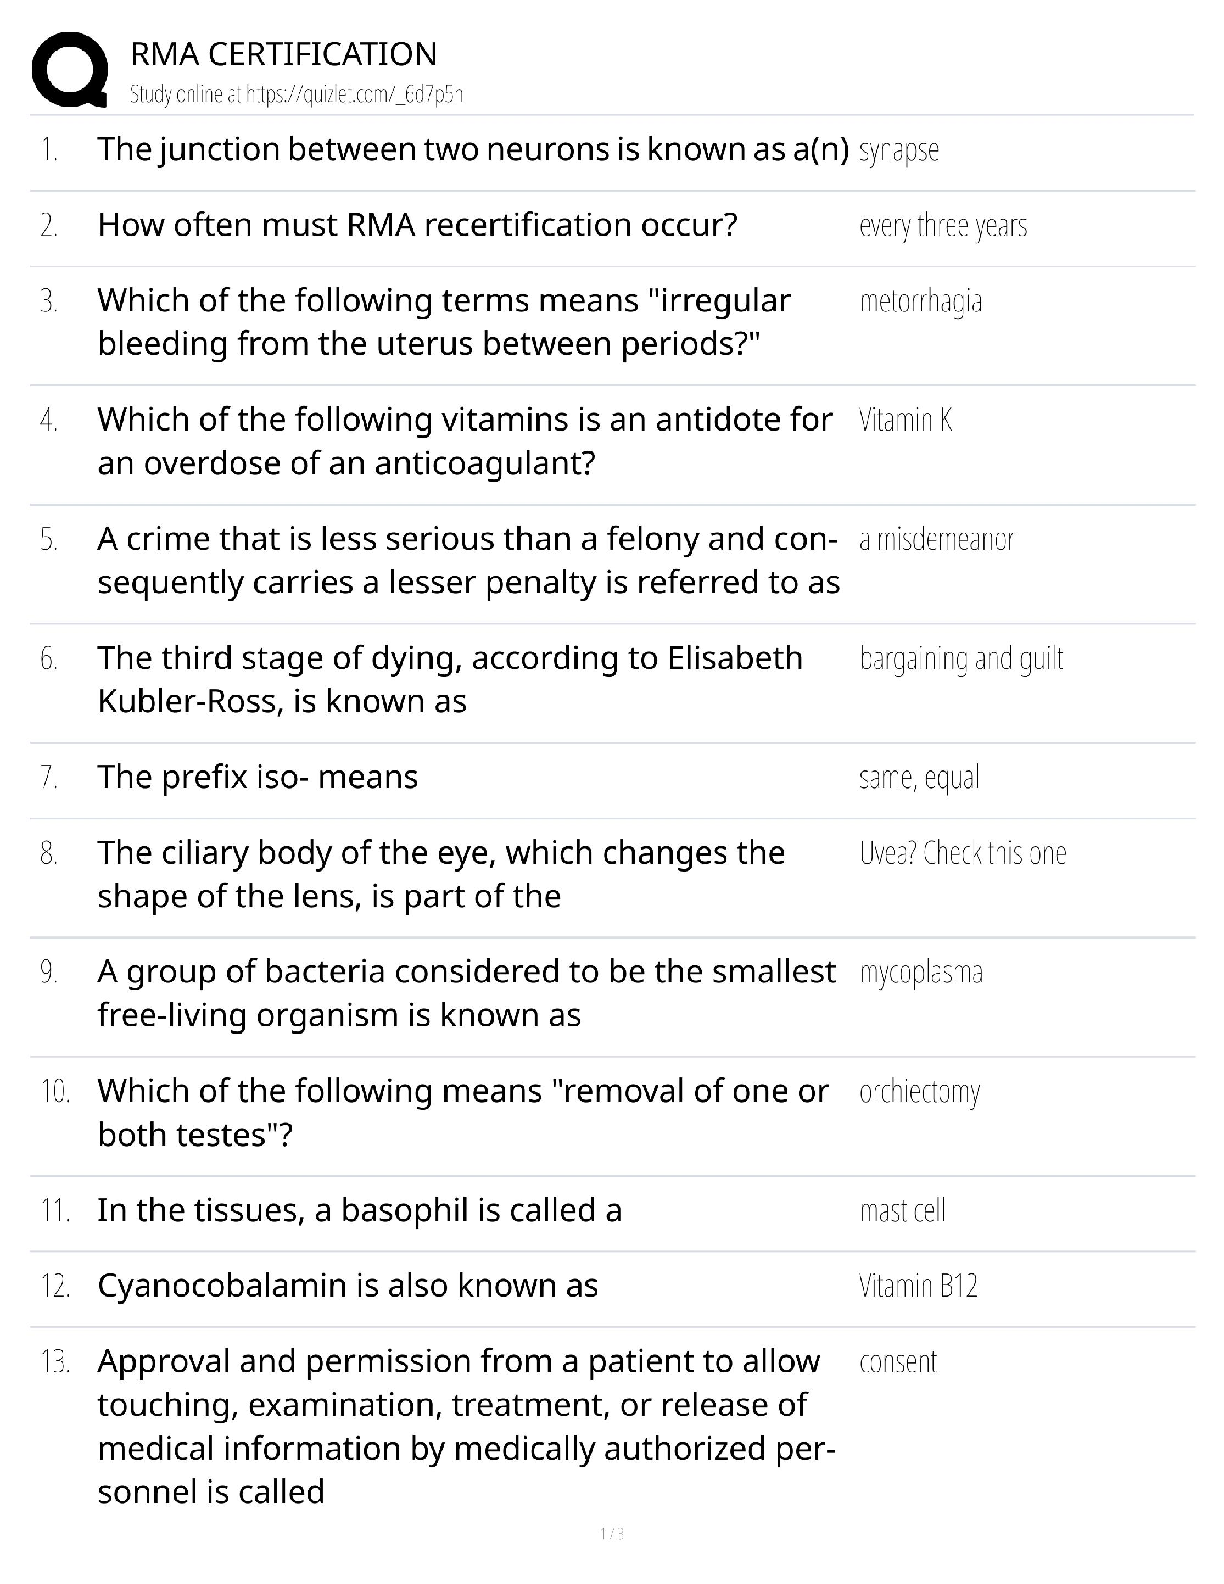Open the quizlet.com study link
Image resolution: width=1224 pixels, height=1584 pixels.
coord(296,95)
